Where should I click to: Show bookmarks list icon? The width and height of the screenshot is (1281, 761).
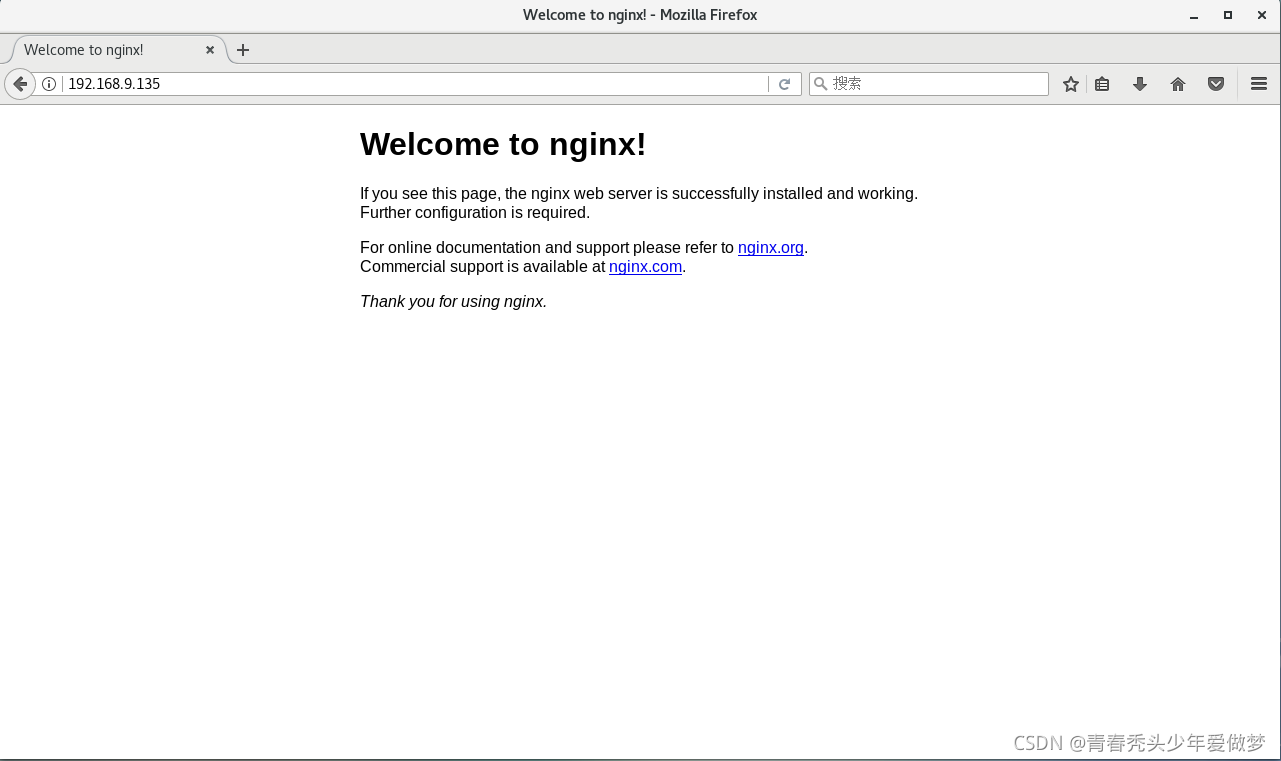1102,84
